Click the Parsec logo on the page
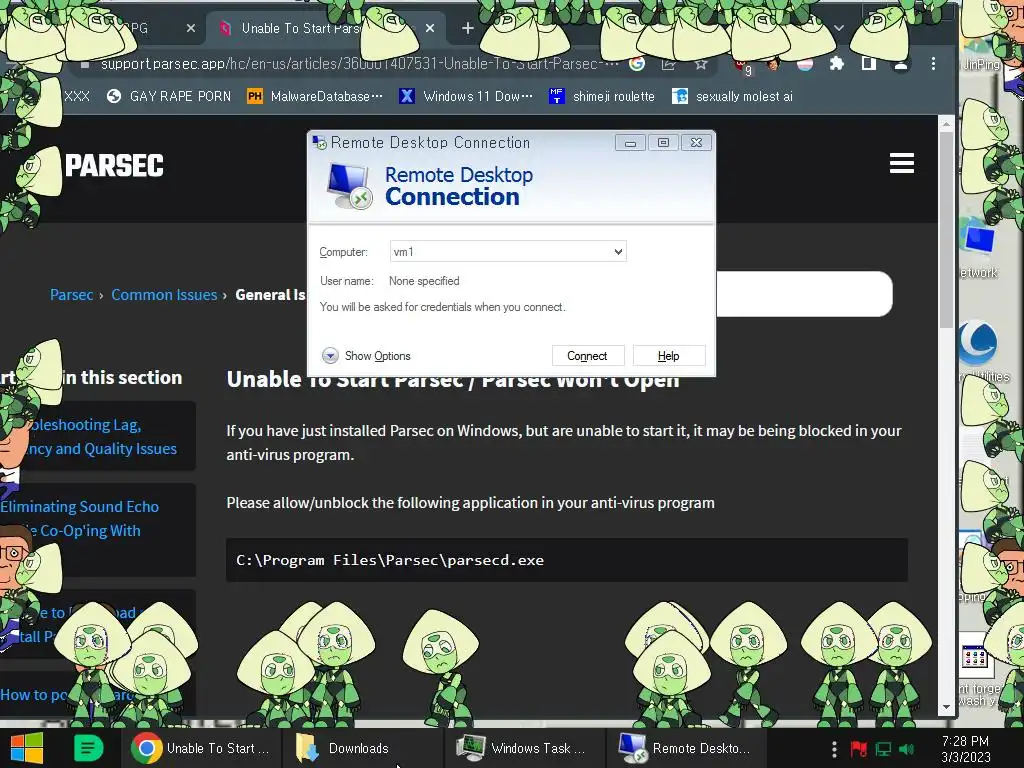Screen dimensions: 1024x768 (x=114, y=165)
